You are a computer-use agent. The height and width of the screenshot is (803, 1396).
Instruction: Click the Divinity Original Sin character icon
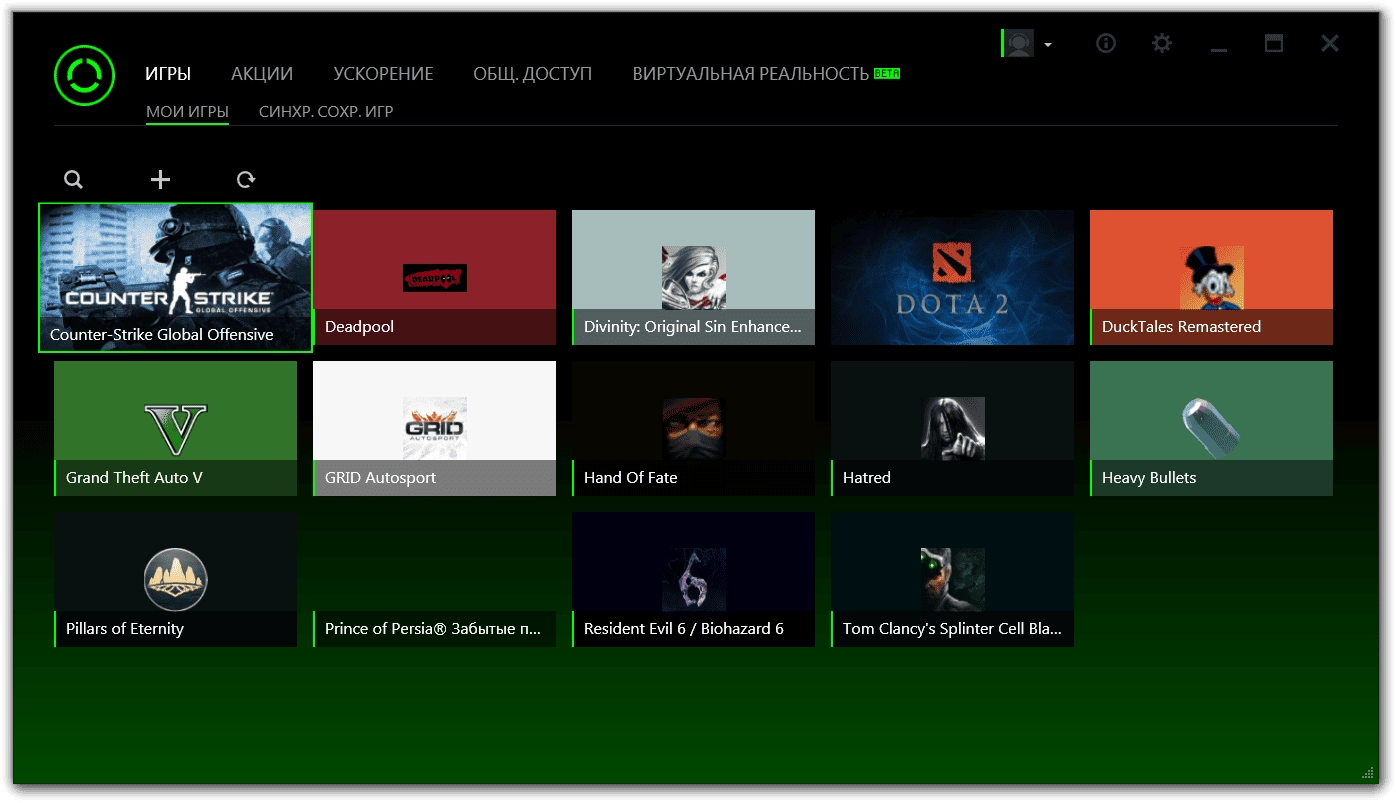tap(693, 278)
